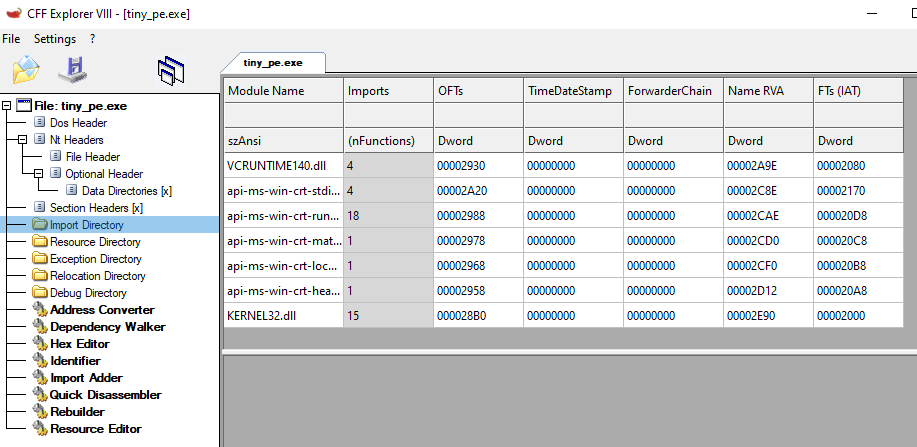Select Section Headers [x] tree item

96,208
